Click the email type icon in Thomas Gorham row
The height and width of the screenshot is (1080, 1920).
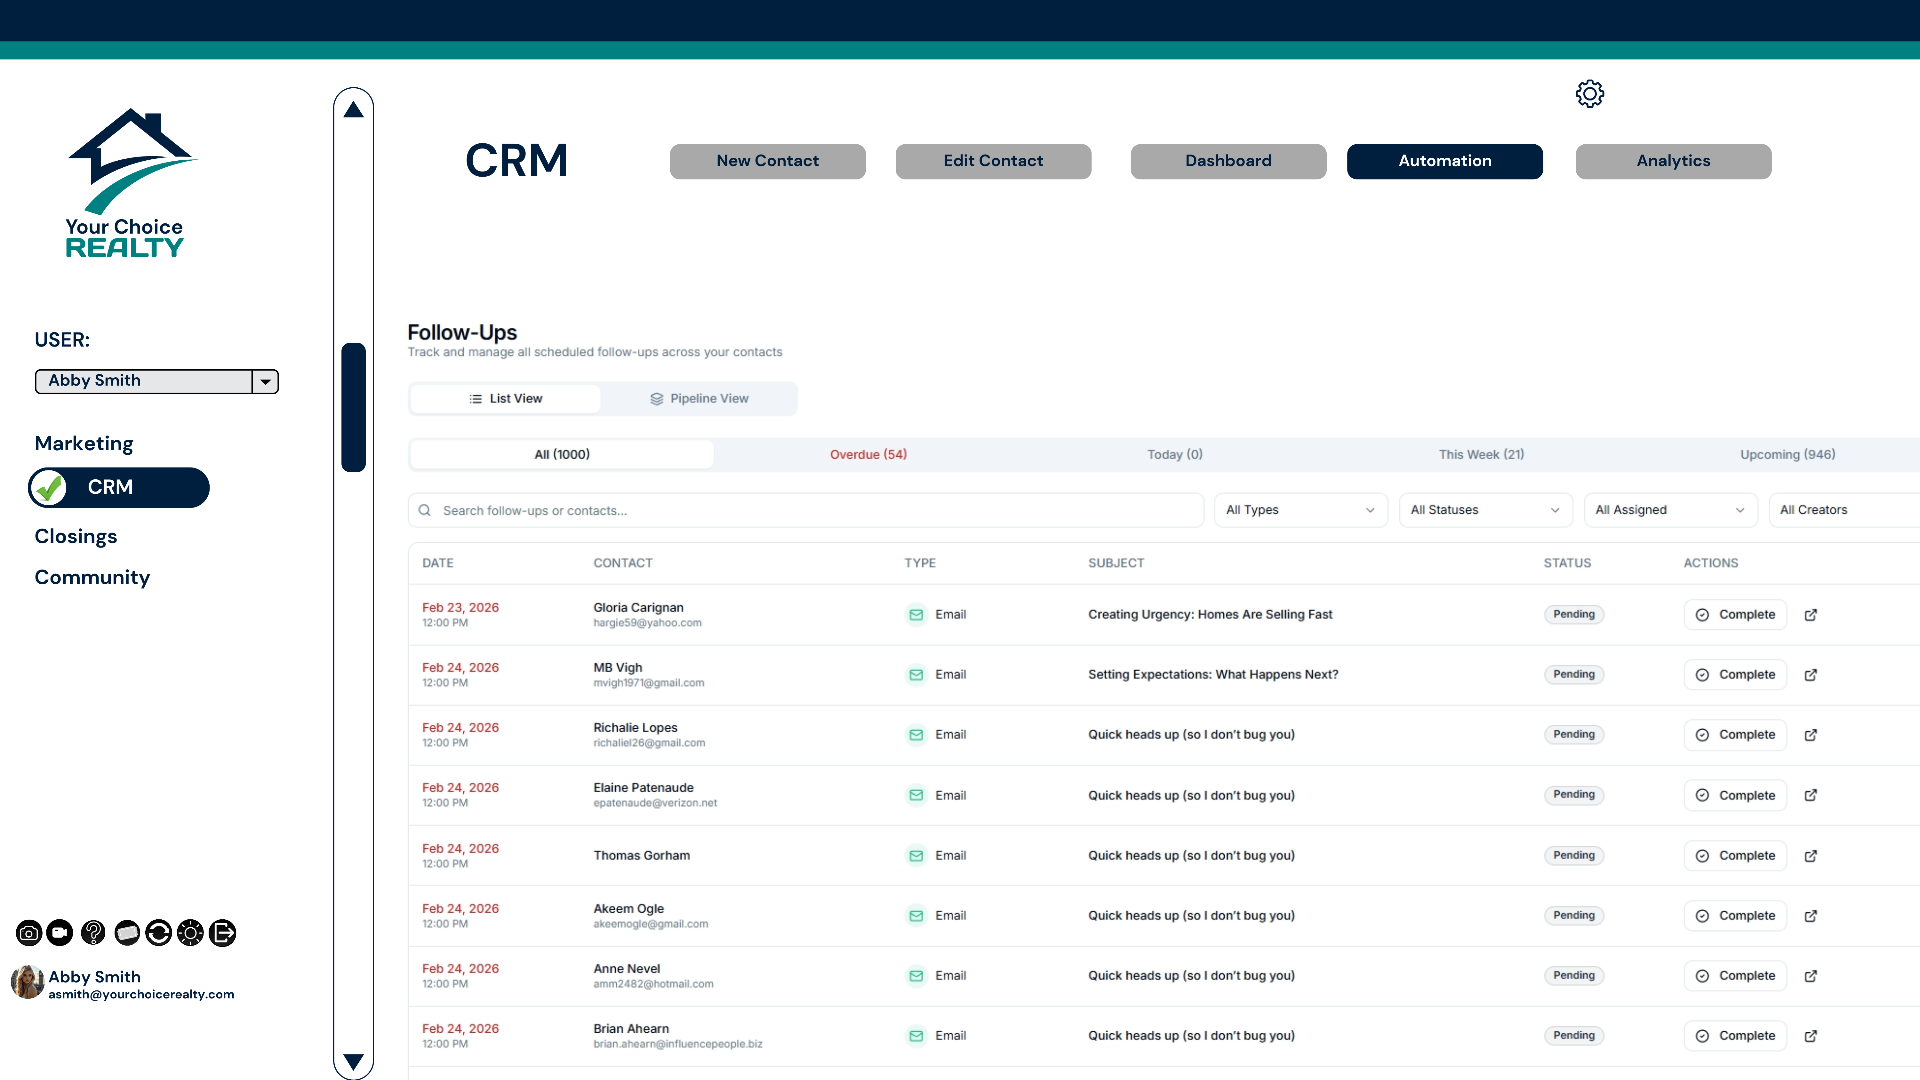916,856
